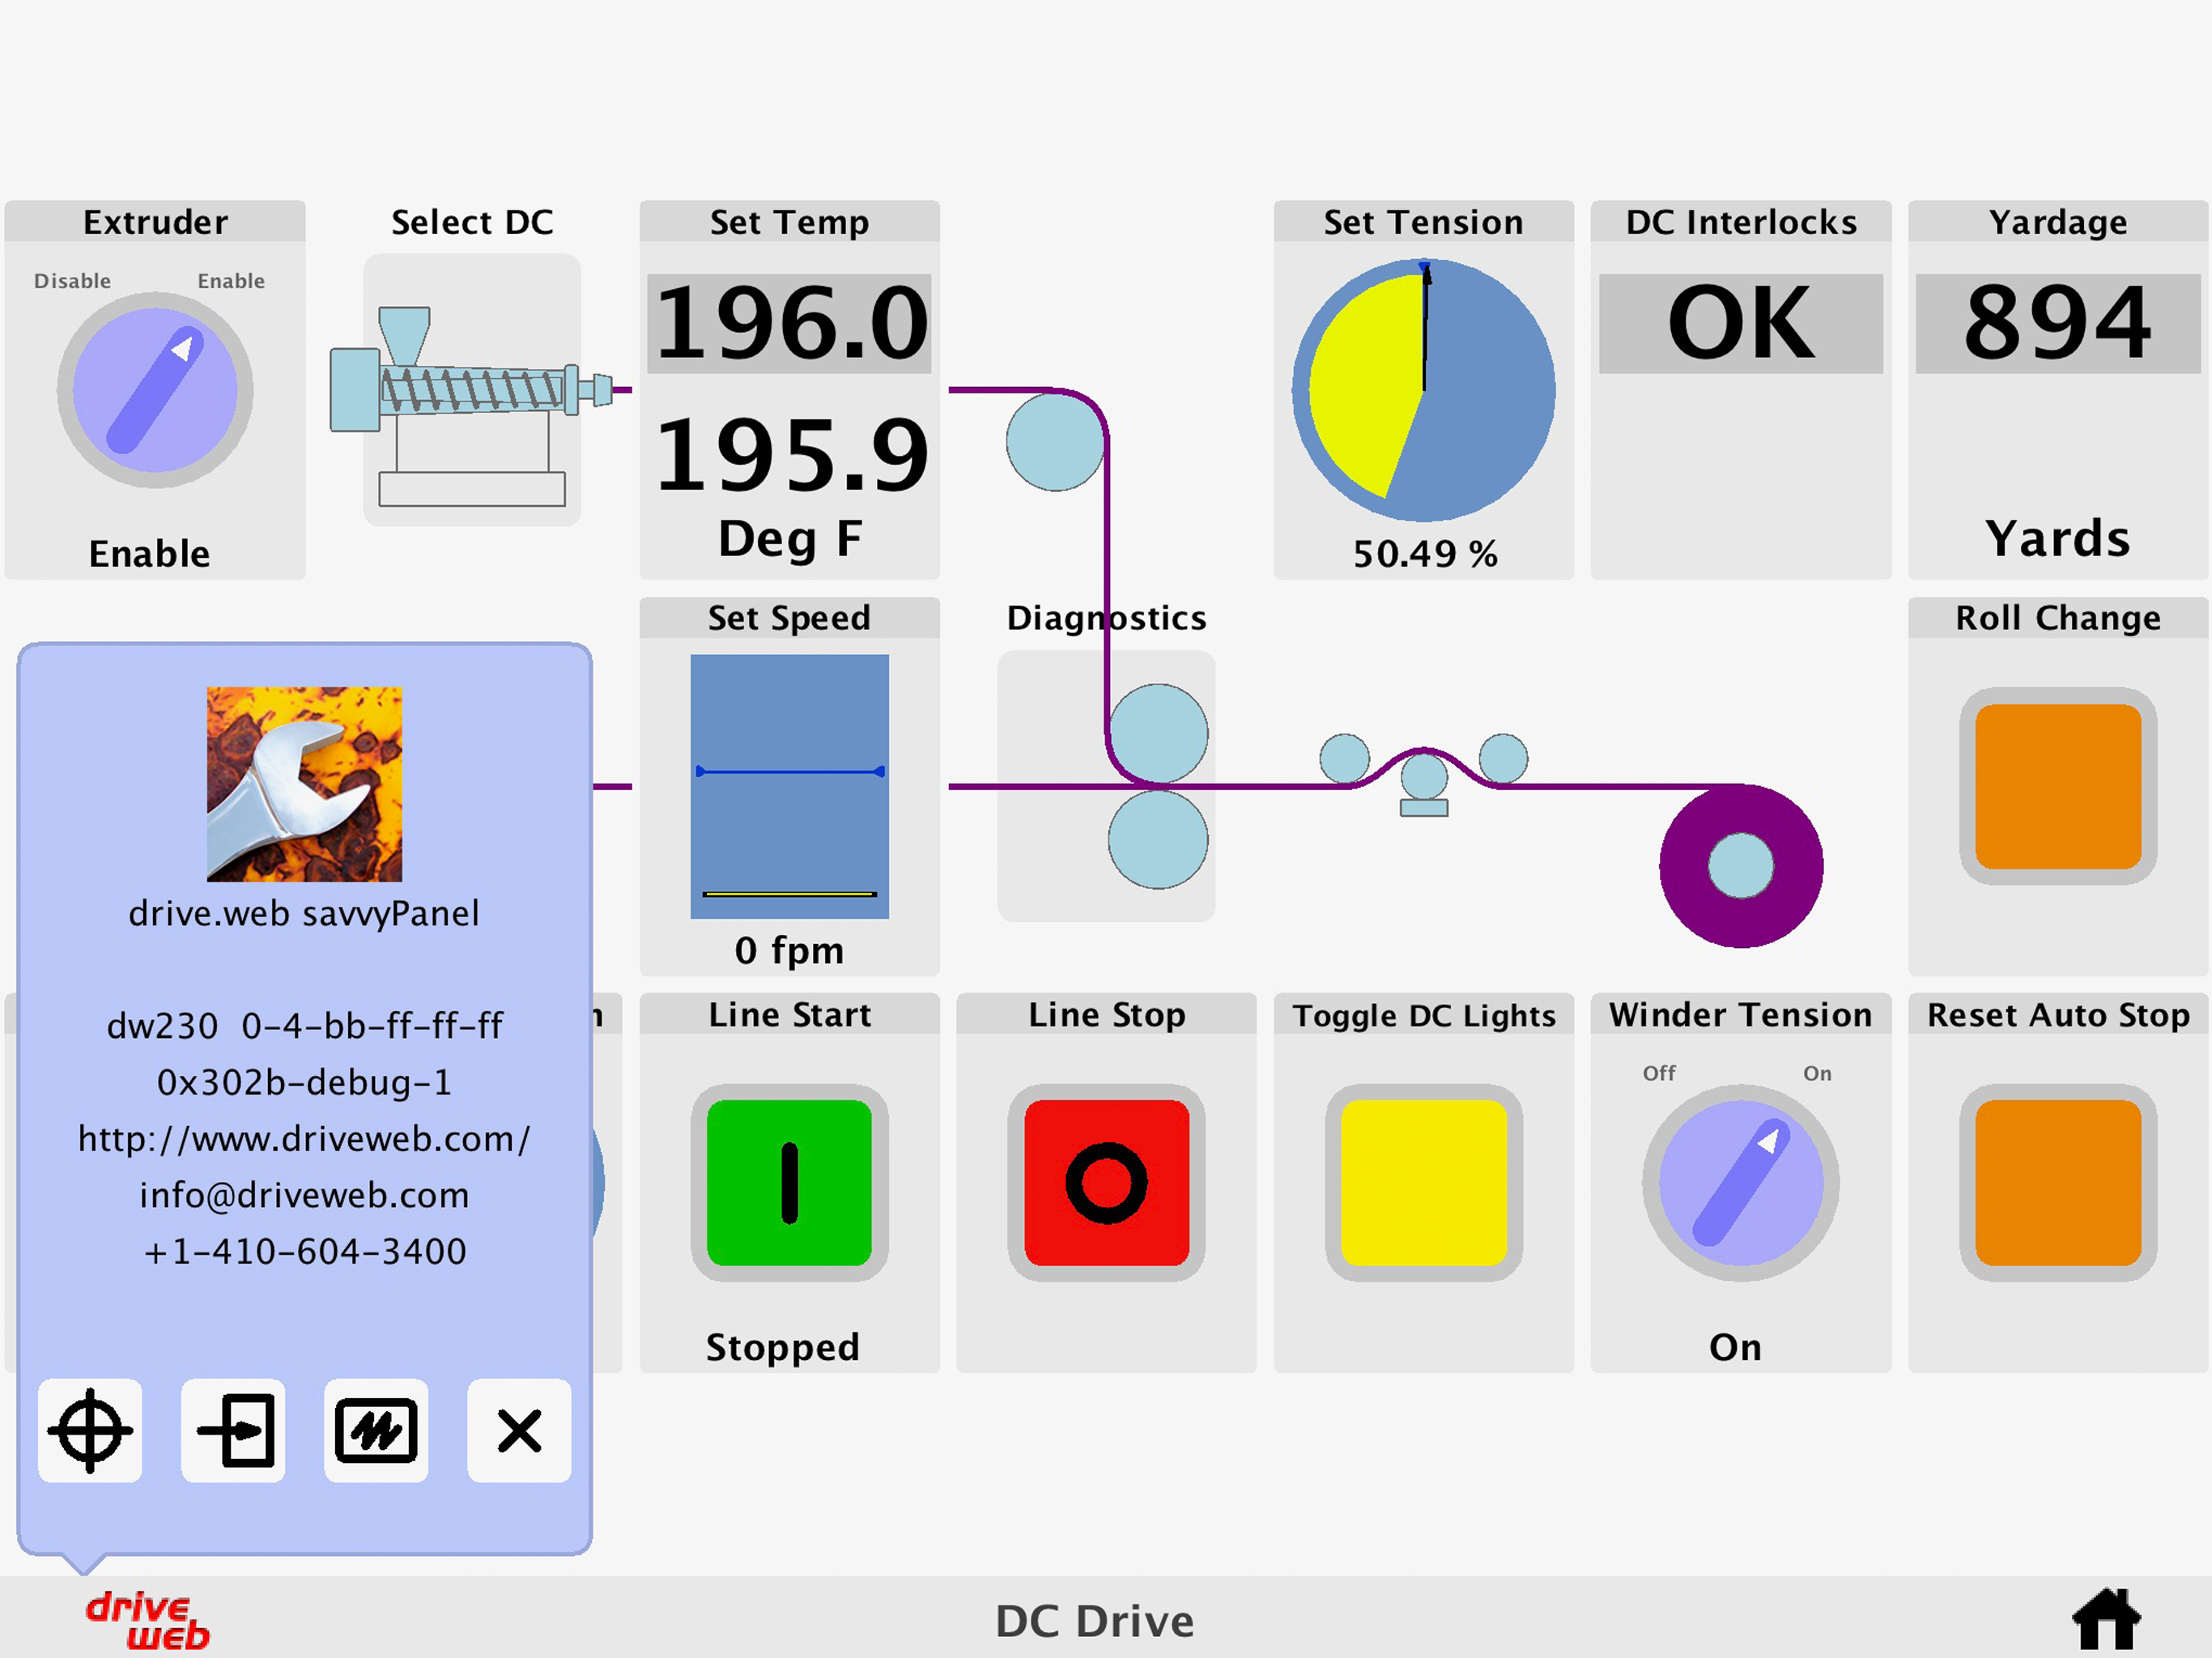Click the red Line Stop button

1106,1183
